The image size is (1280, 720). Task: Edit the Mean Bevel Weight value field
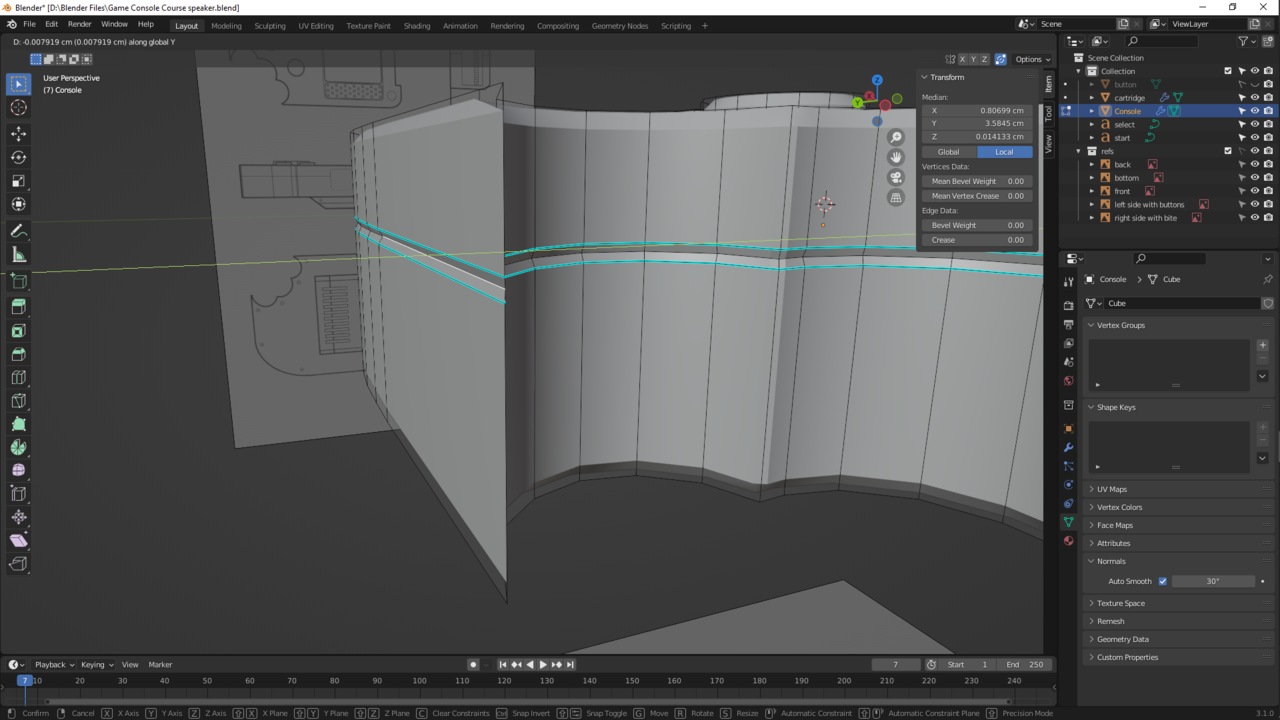click(976, 181)
